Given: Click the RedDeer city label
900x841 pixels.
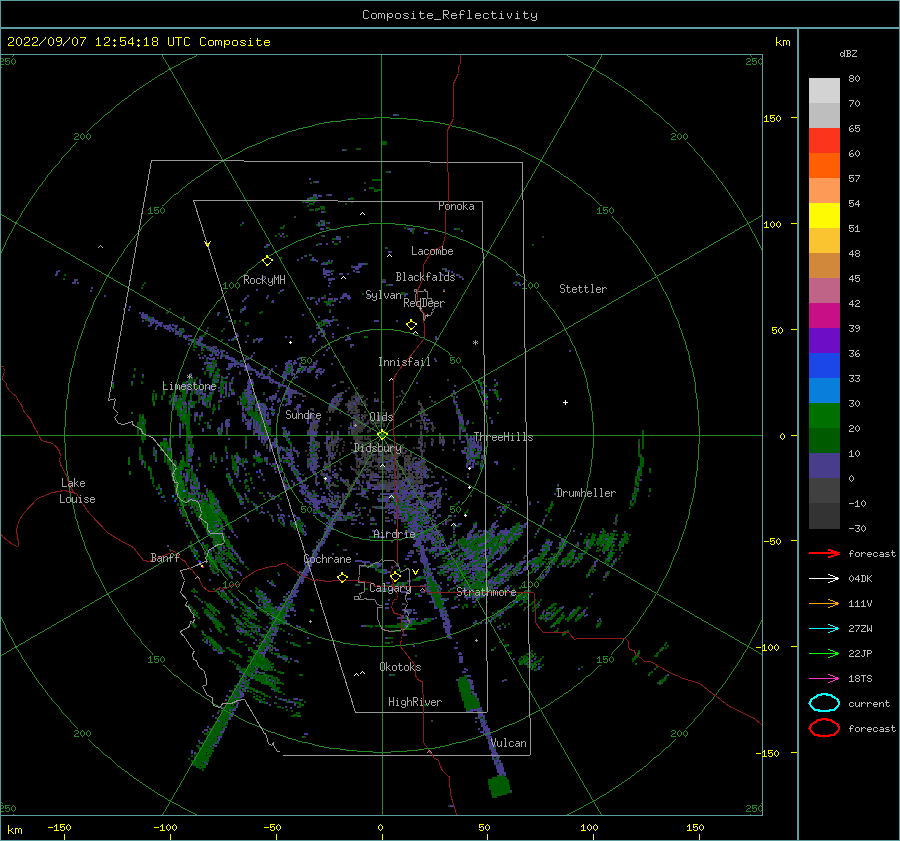Looking at the screenshot, I should (424, 303).
